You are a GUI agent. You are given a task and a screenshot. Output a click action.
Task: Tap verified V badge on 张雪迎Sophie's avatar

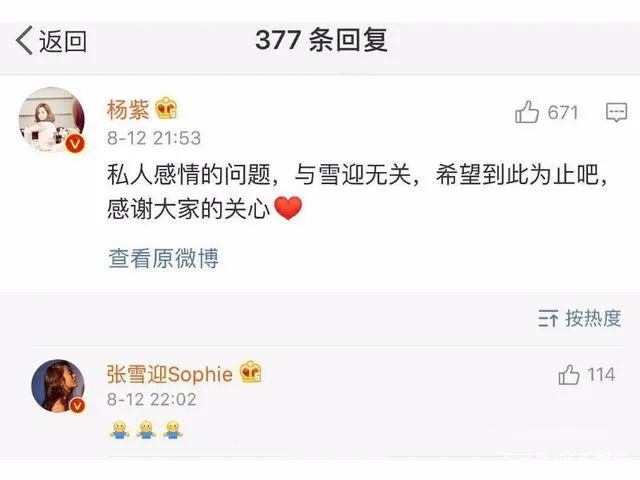tap(78, 405)
